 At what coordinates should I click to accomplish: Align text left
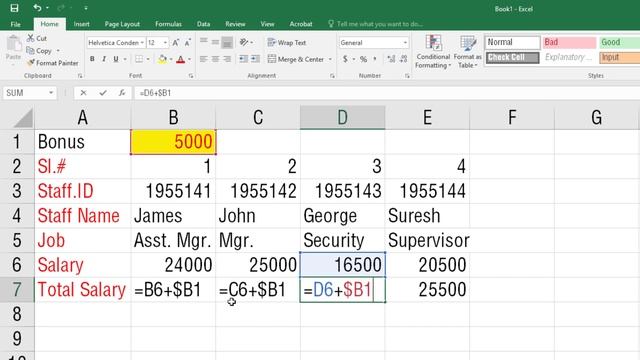[x=204, y=59]
